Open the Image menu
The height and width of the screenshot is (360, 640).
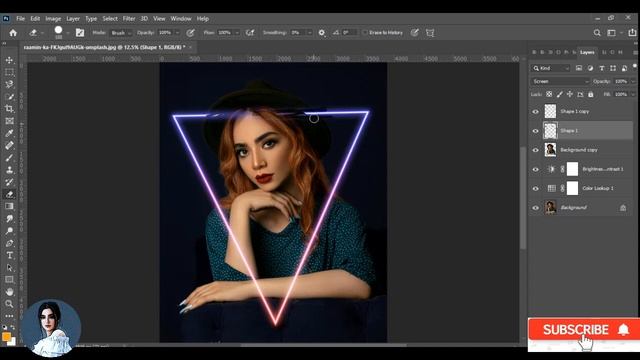[53, 19]
